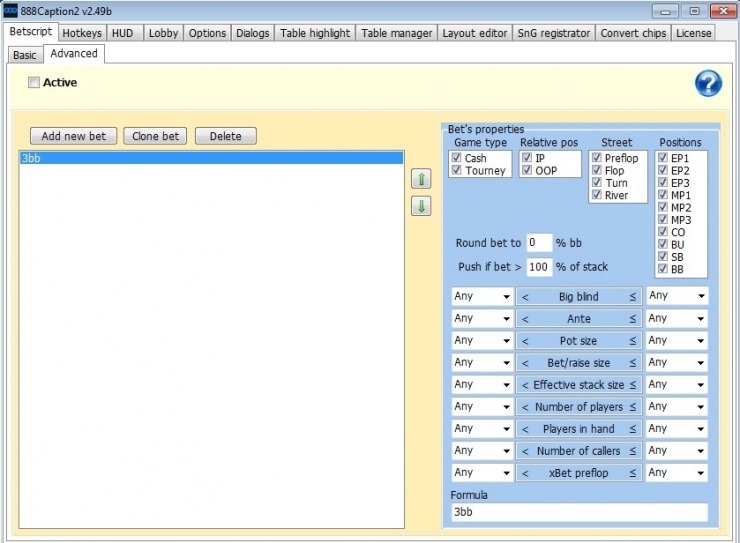
Task: Open the blue help question mark icon
Action: click(x=708, y=84)
